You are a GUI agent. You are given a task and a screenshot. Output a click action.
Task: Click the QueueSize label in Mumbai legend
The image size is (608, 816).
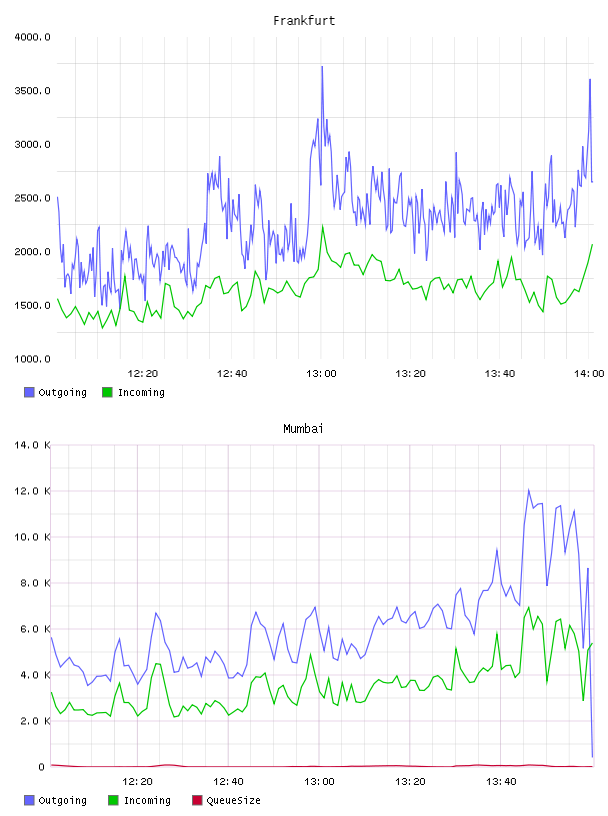[233, 800]
